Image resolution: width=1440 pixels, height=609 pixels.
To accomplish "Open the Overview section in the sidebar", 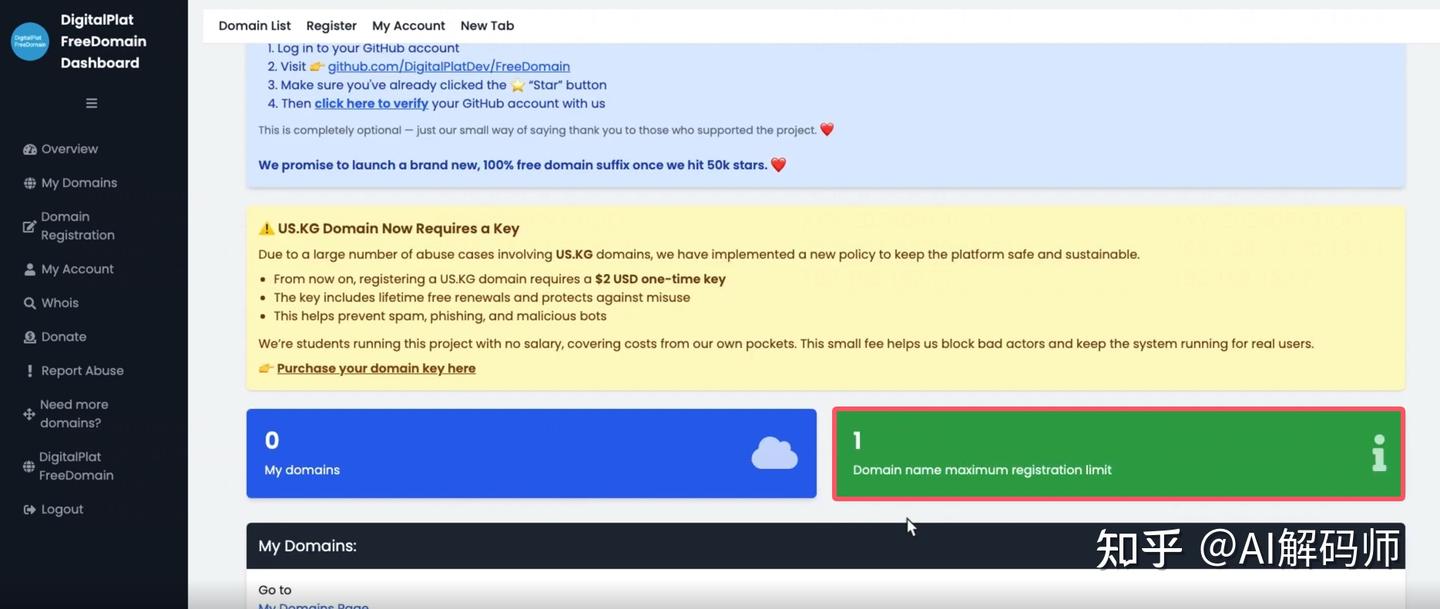I will (27, 148).
